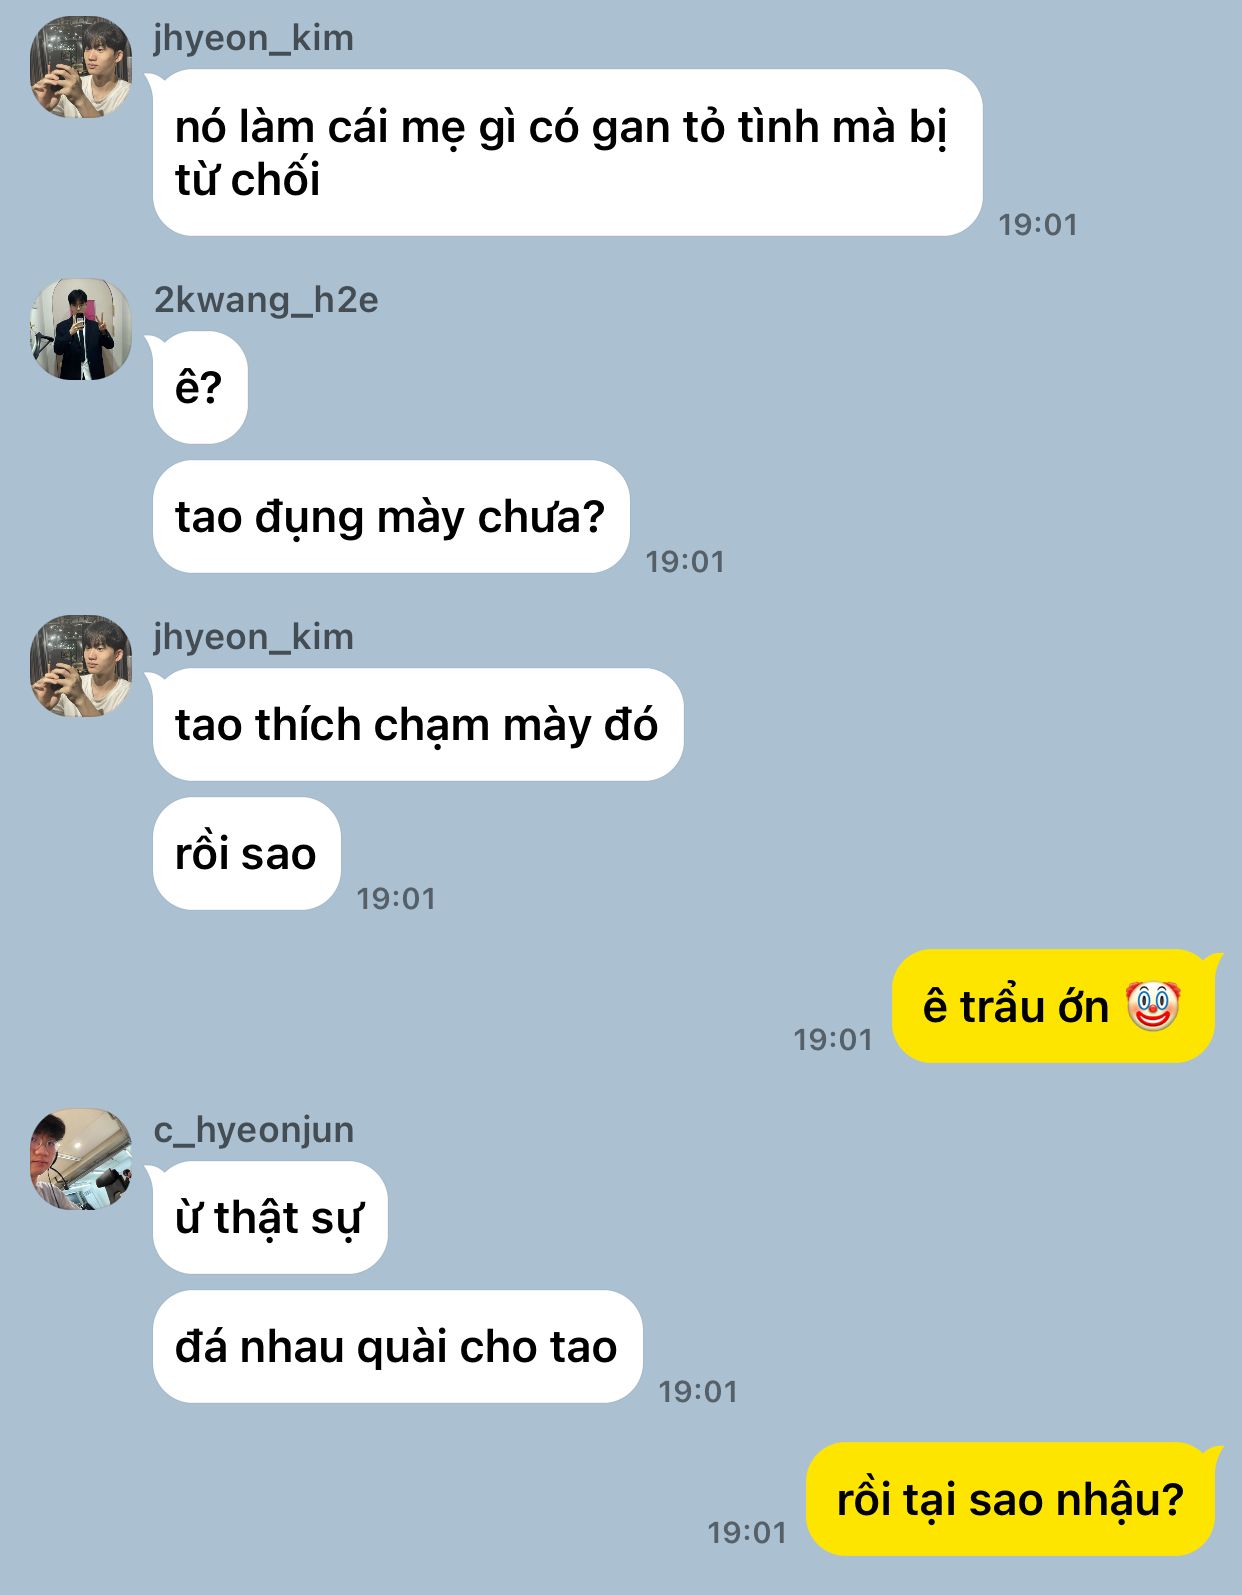The height and width of the screenshot is (1595, 1242).
Task: Tap the 'tao thích chạm mày đó' message
Action: click(x=418, y=725)
